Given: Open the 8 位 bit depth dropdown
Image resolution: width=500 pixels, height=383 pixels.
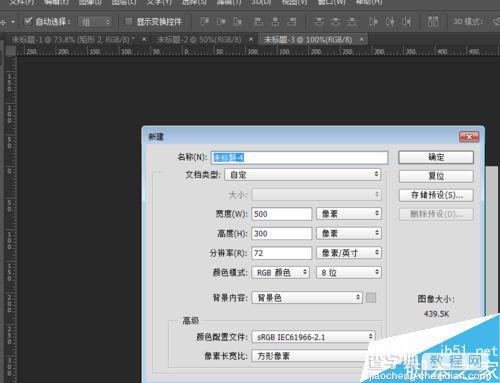Looking at the screenshot, I should point(349,272).
